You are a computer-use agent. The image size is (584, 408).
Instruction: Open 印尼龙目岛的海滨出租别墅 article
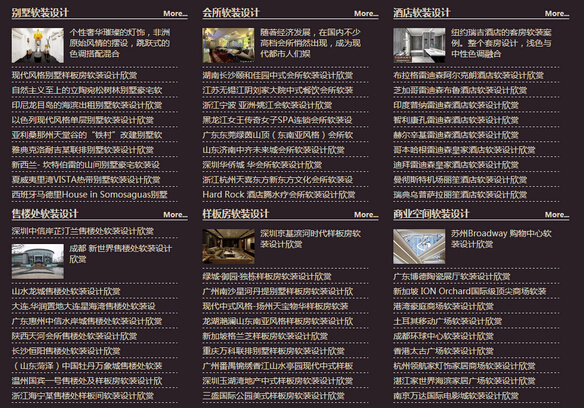[x=87, y=105]
